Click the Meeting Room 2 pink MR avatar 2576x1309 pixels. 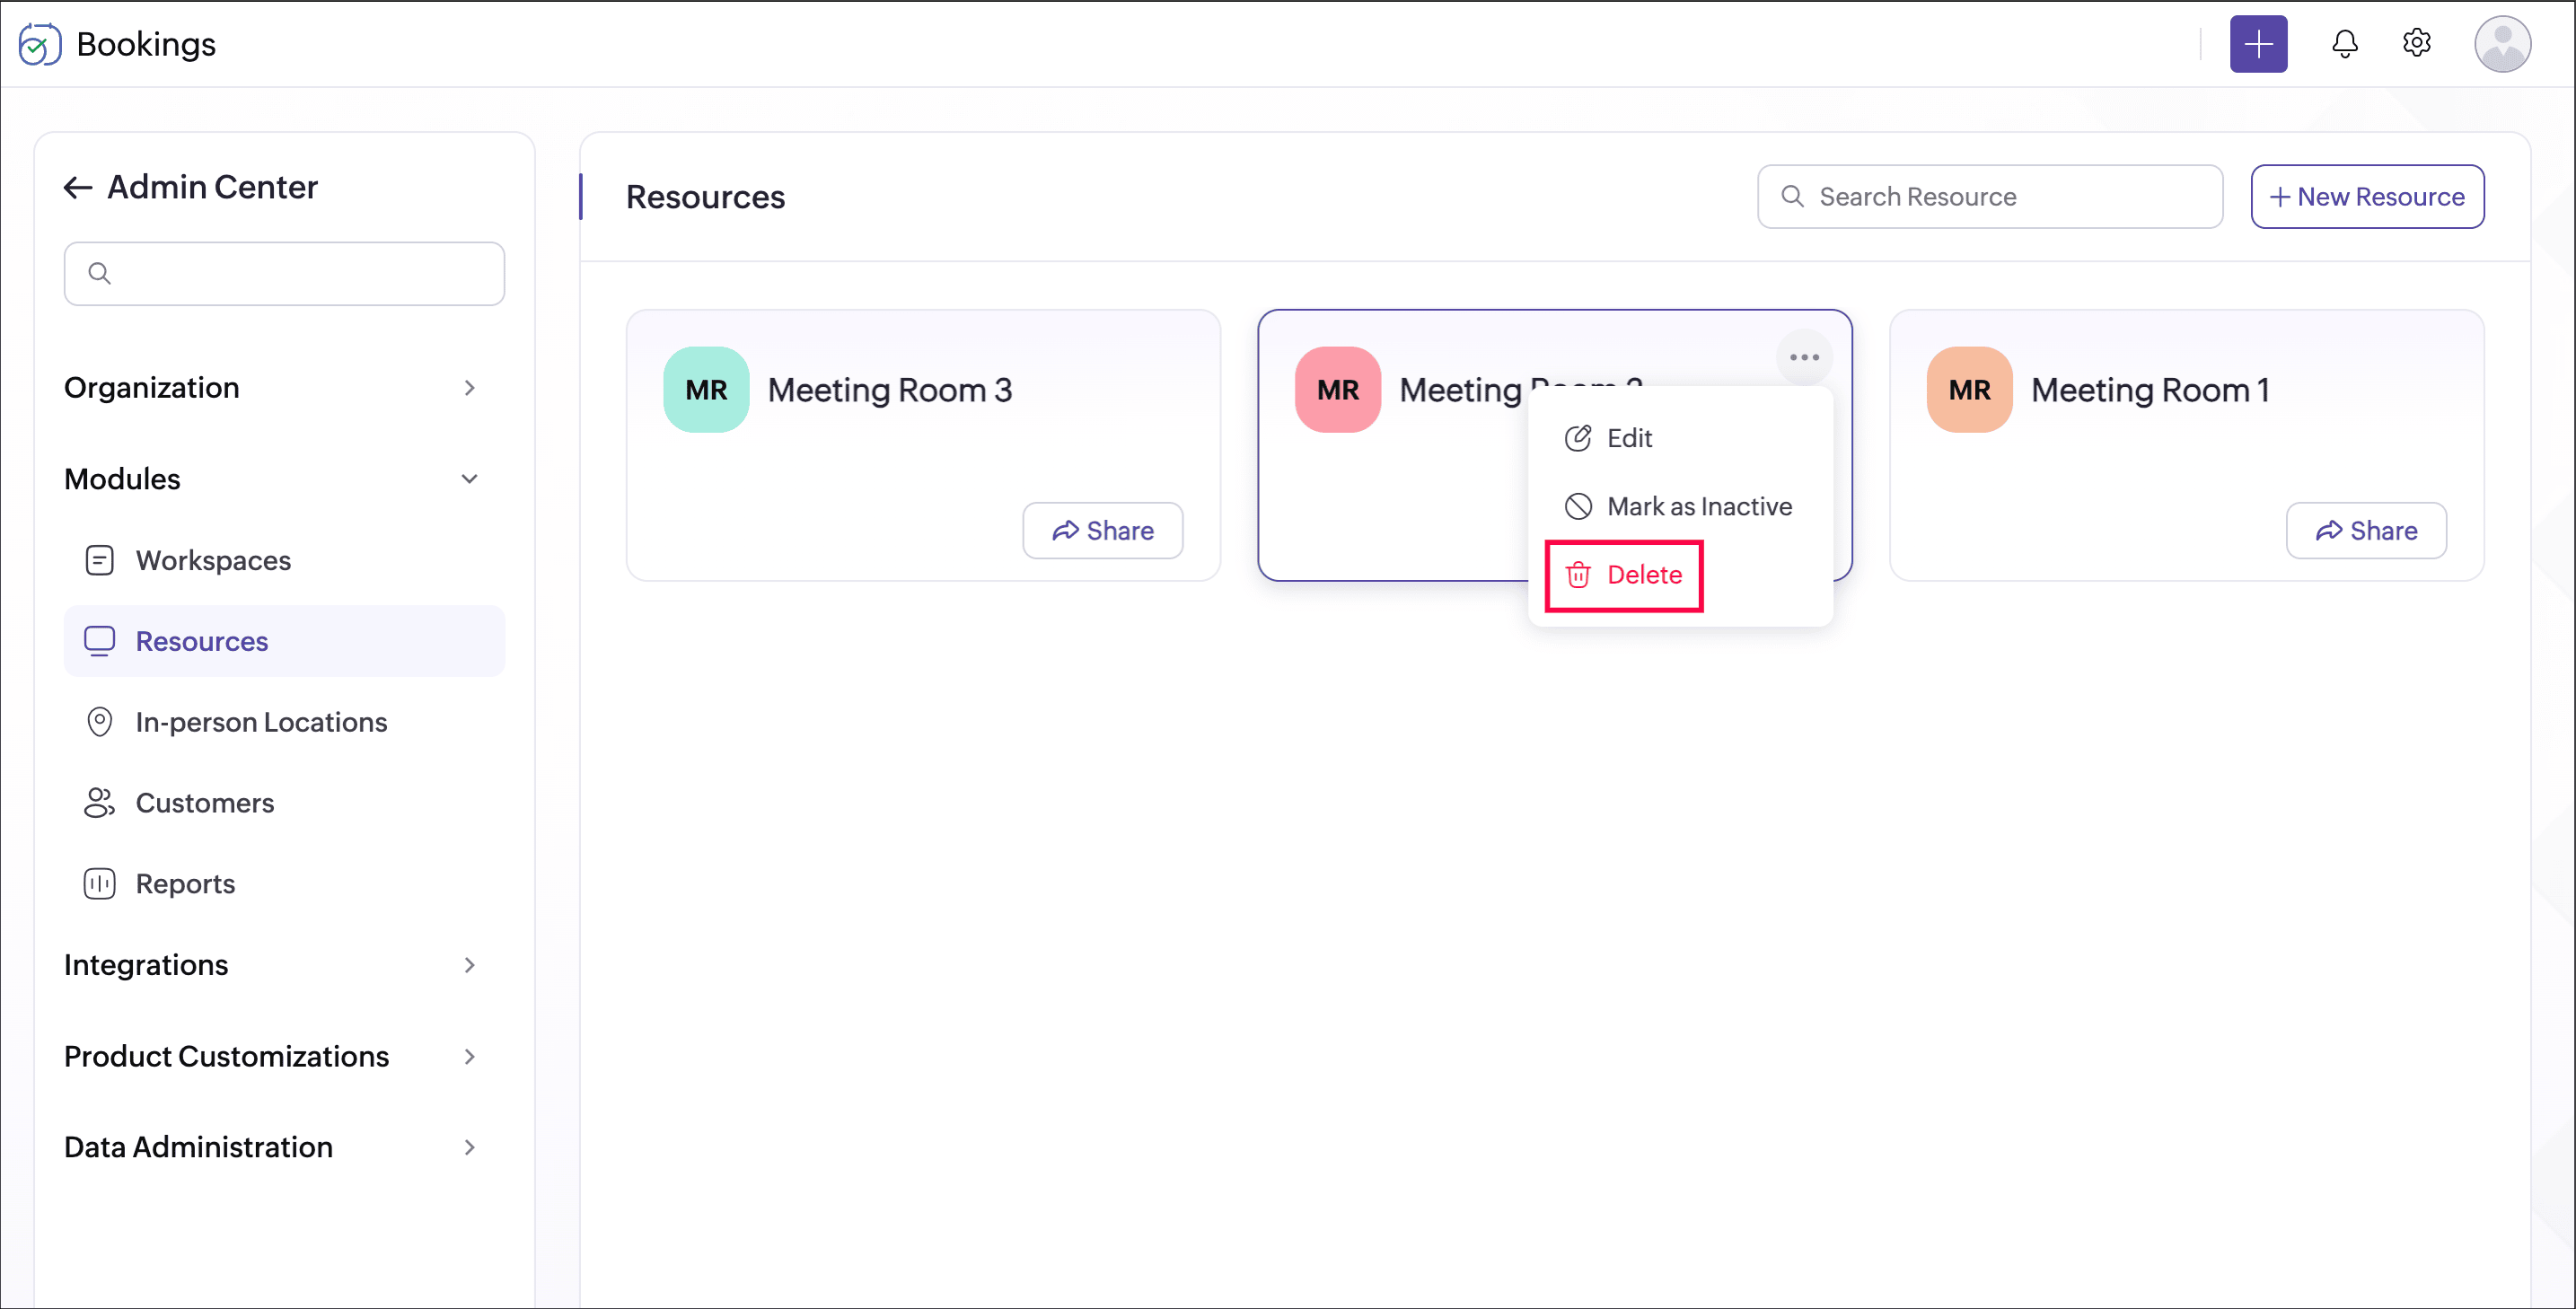(1338, 390)
